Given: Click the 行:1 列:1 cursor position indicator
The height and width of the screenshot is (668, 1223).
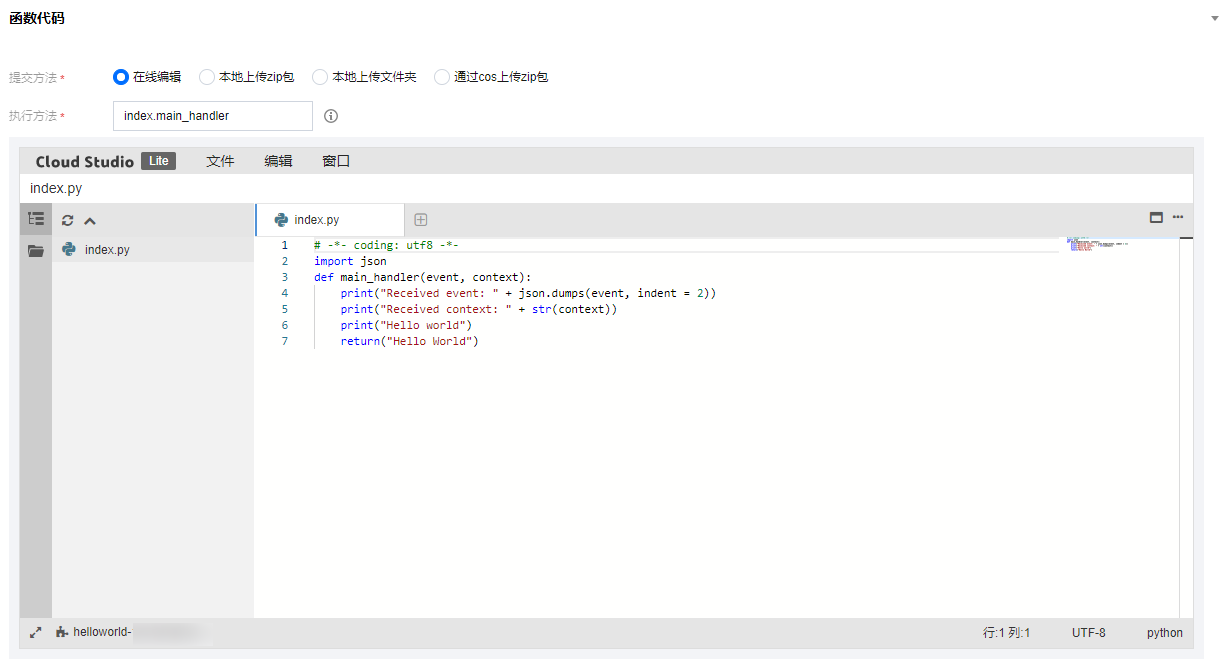Looking at the screenshot, I should (x=1006, y=633).
